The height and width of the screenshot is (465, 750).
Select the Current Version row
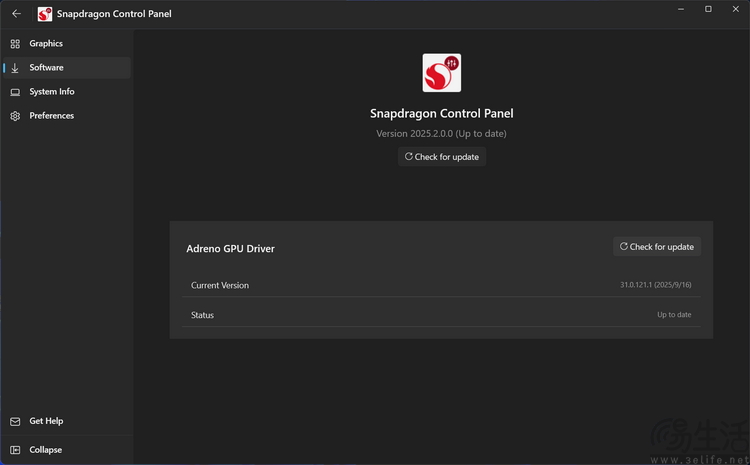[440, 285]
